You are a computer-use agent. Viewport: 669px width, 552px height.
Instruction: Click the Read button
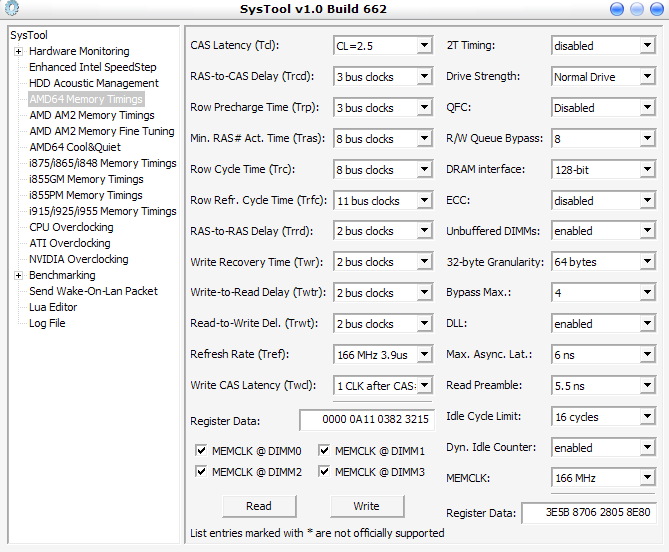click(259, 506)
